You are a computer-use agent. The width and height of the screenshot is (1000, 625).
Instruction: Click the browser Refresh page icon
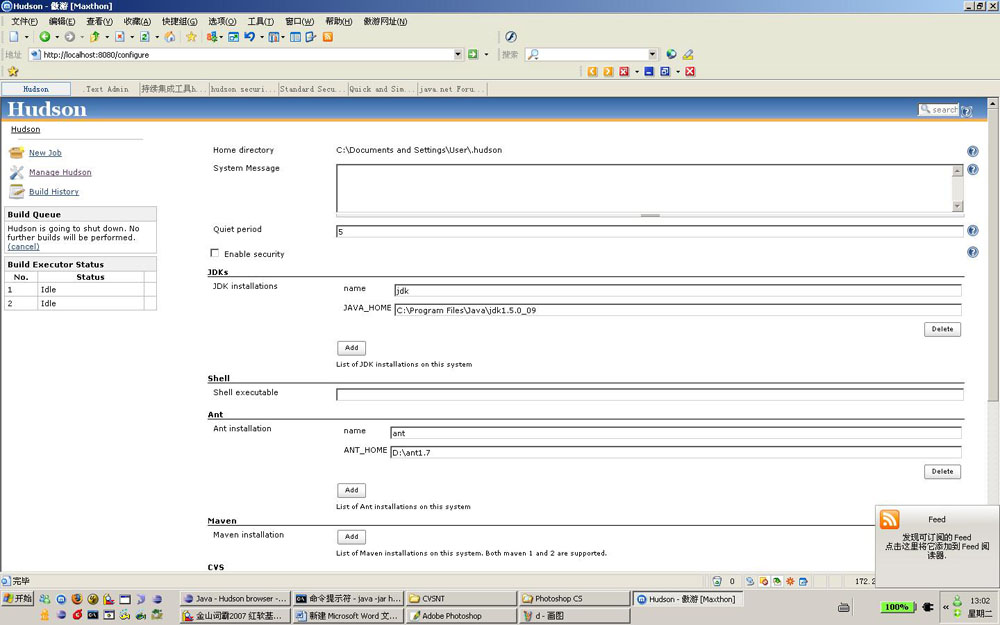tap(145, 37)
